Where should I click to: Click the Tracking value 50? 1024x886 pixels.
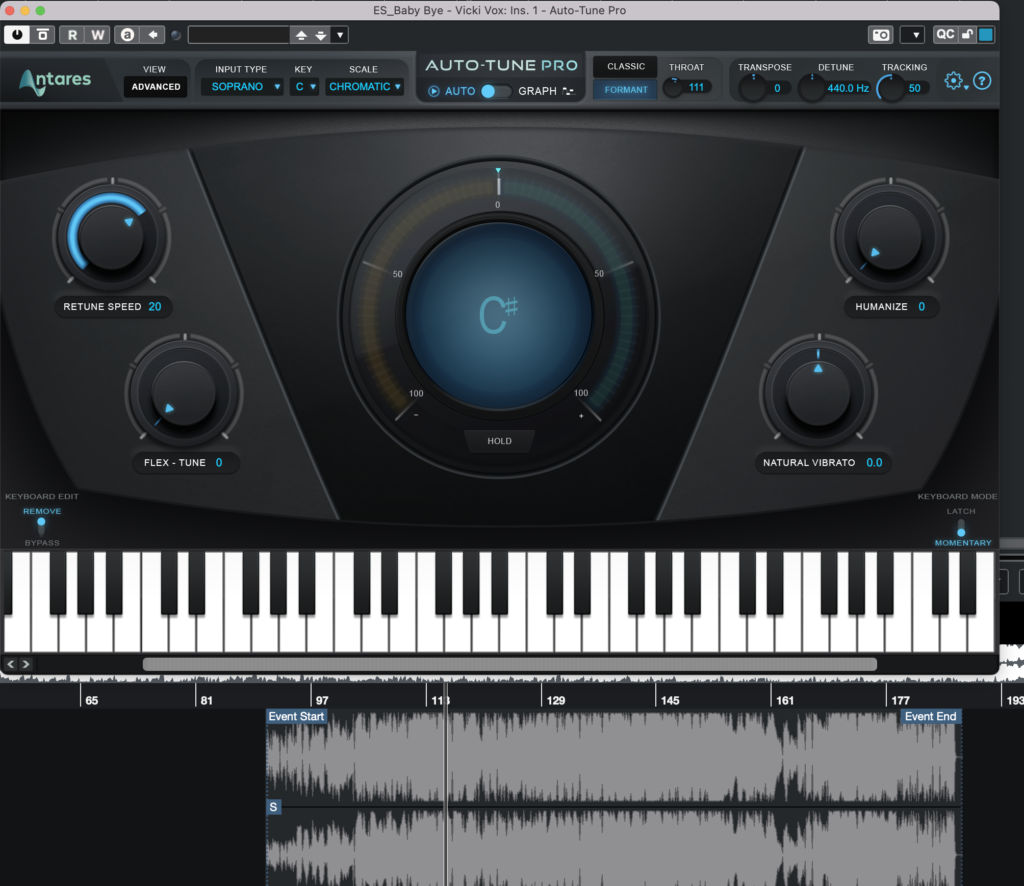click(914, 87)
